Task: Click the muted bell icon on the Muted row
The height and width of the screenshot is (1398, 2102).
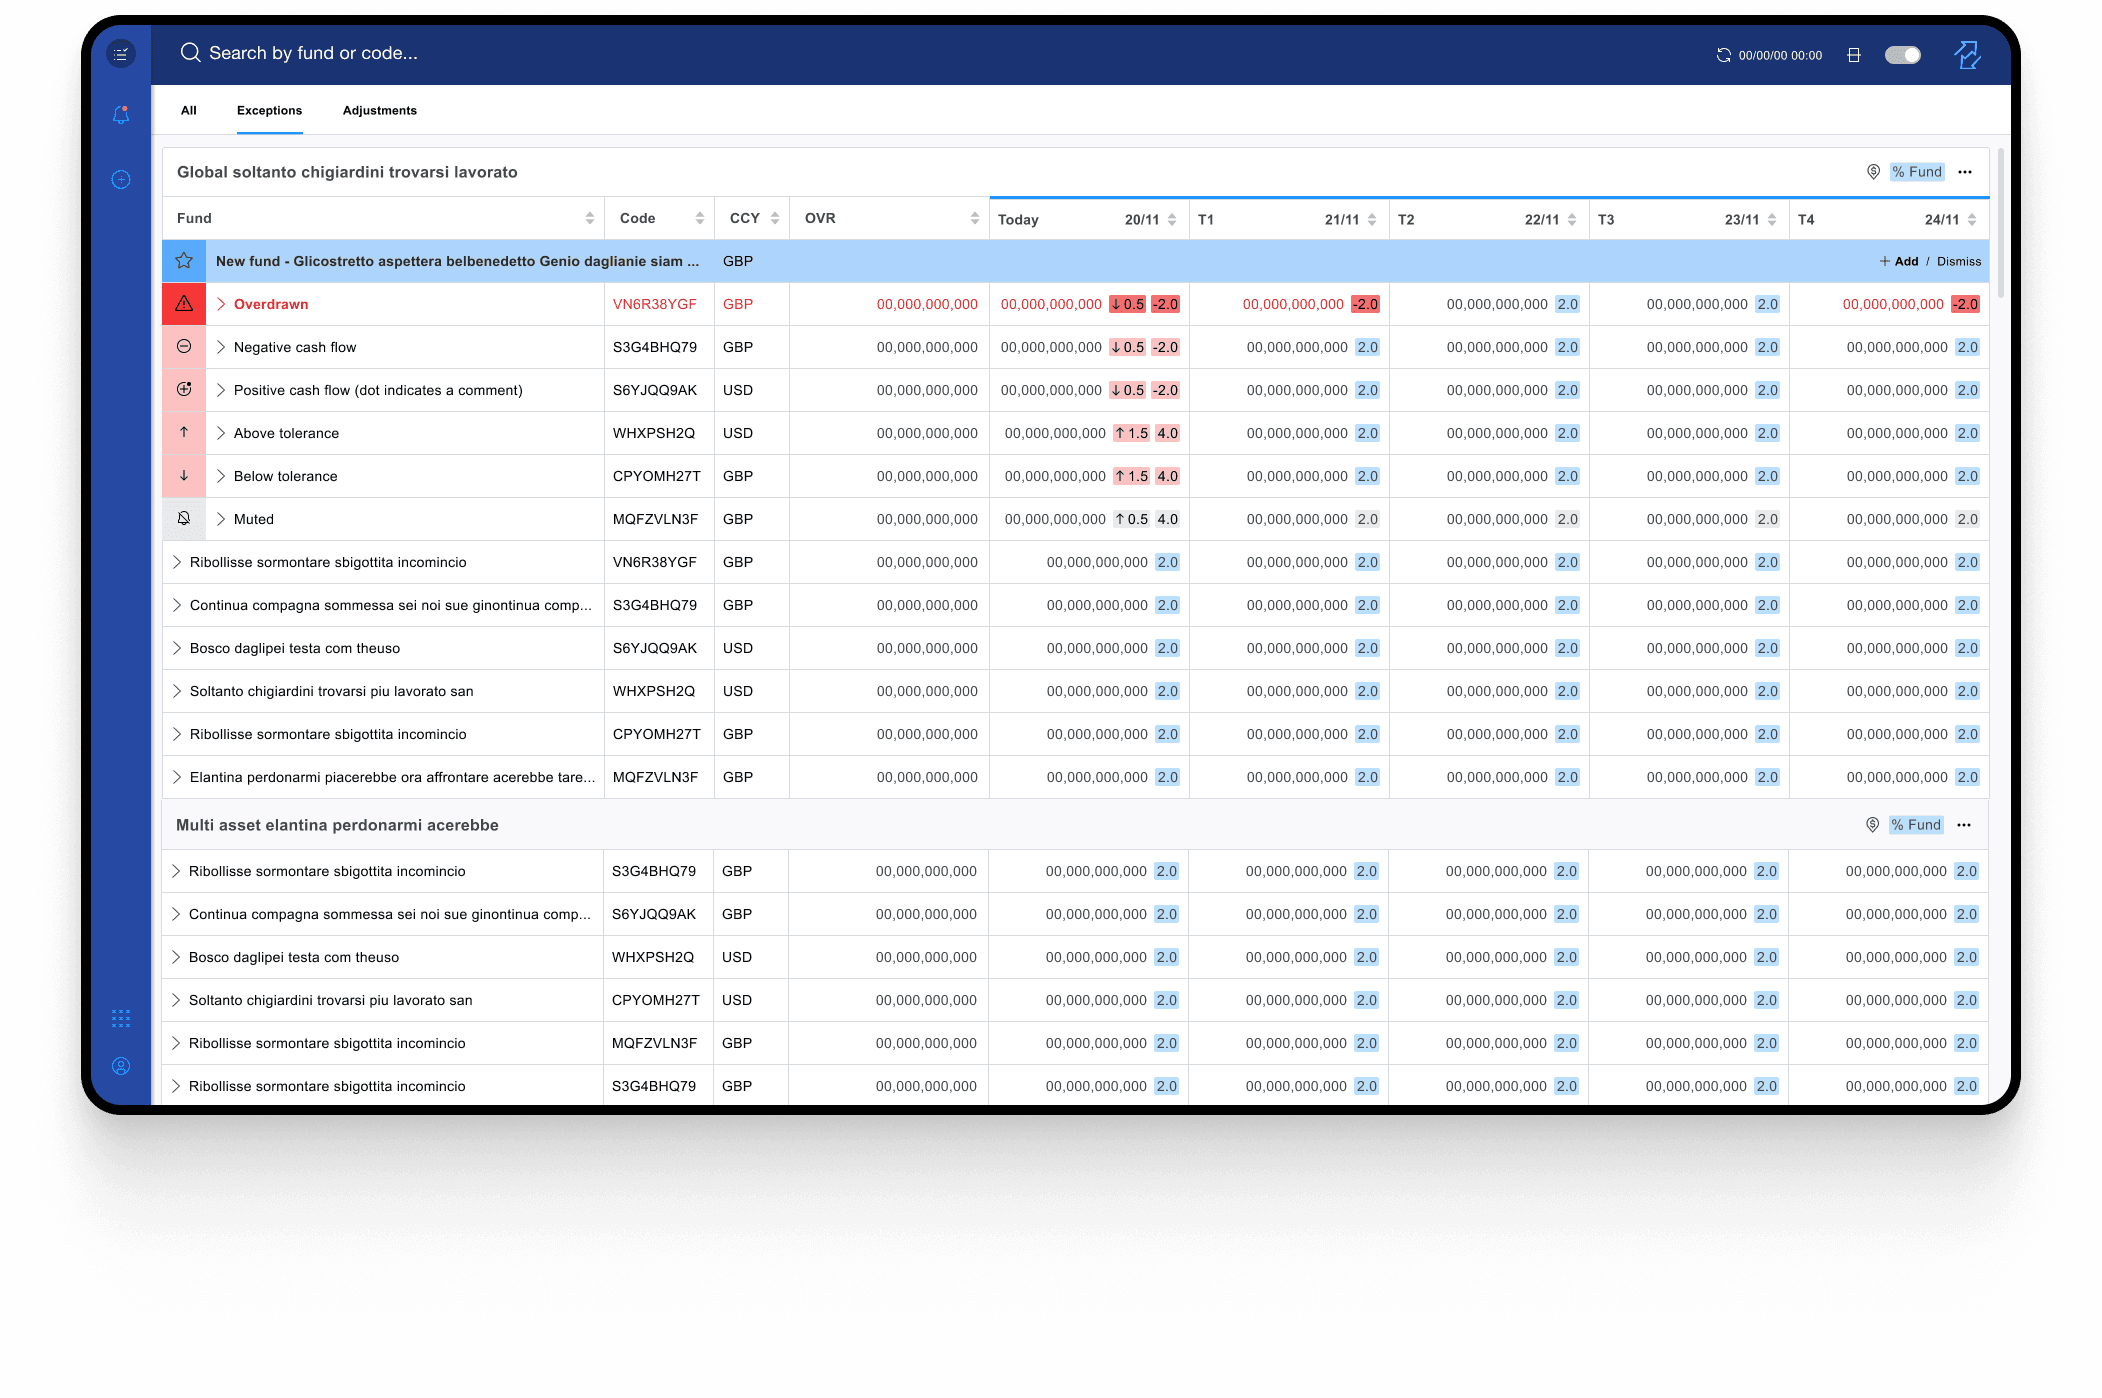Action: click(184, 519)
